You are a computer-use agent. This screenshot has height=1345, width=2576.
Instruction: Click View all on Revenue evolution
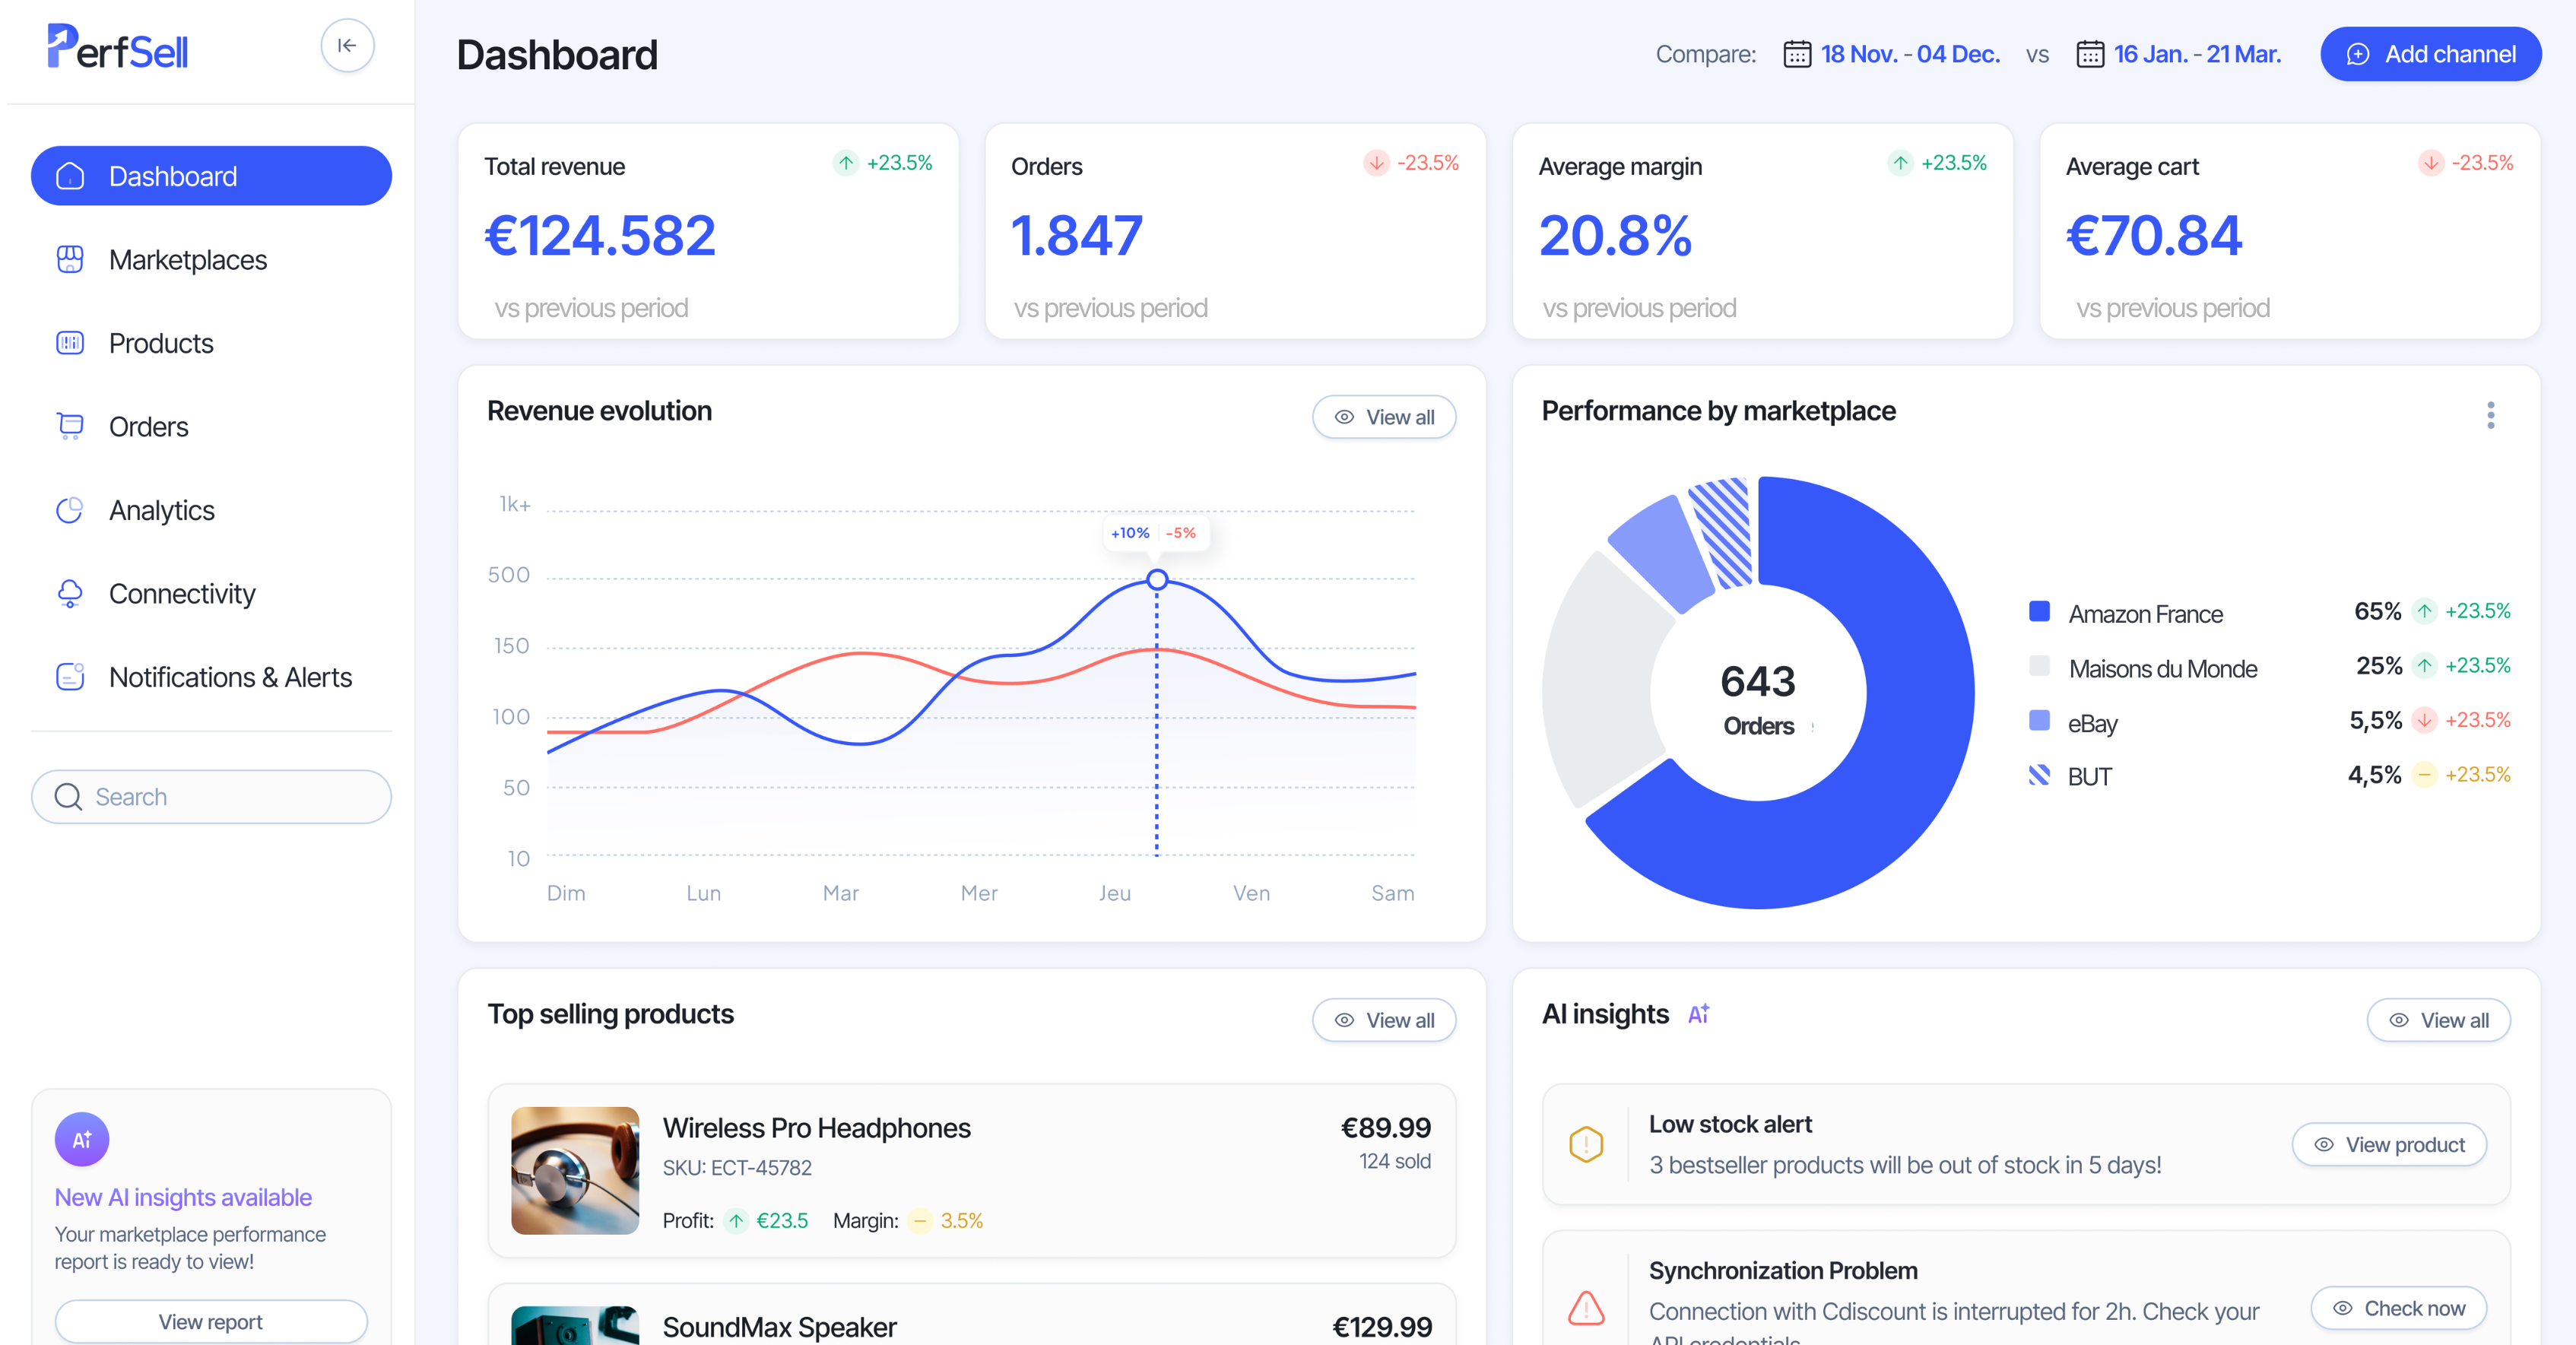[x=1384, y=417]
